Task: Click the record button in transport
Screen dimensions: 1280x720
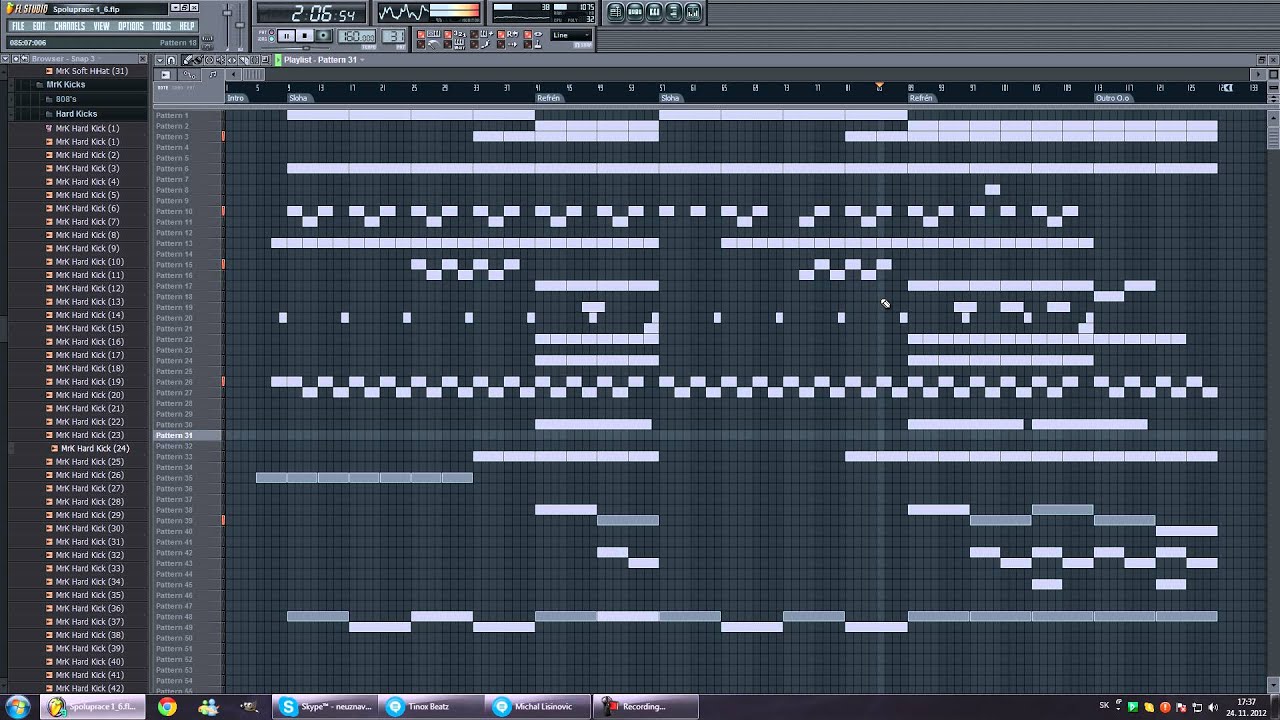Action: 323,36
